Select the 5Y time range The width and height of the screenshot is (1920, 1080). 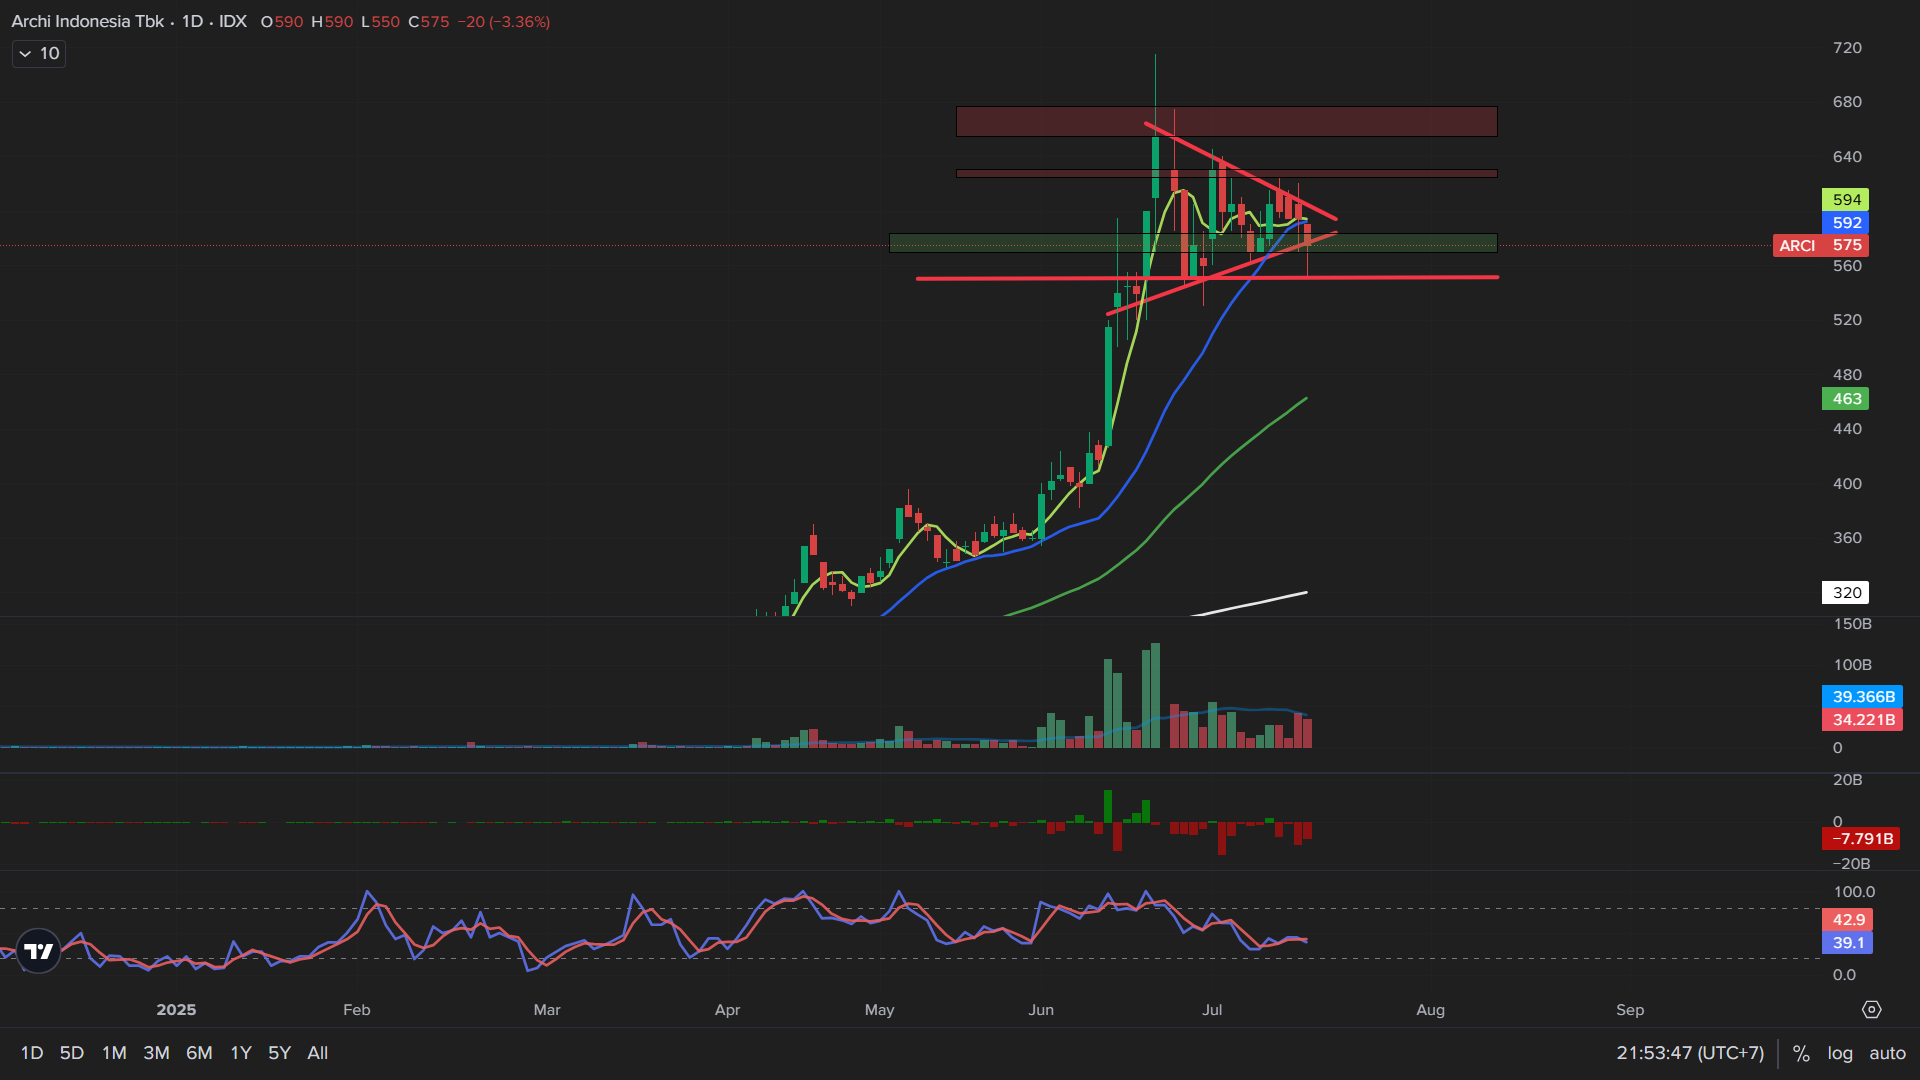[x=280, y=1053]
